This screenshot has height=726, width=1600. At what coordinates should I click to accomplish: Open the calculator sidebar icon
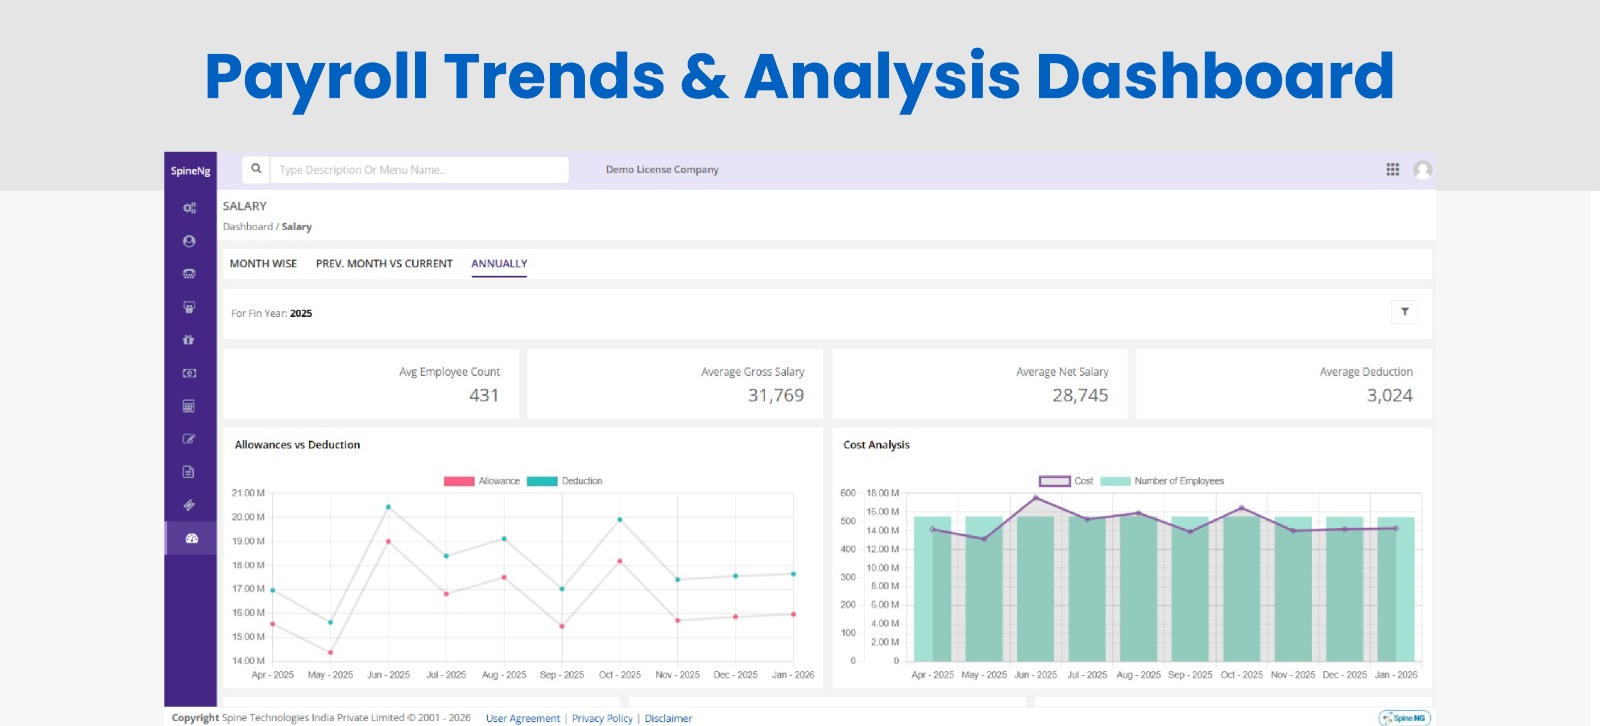pyautogui.click(x=189, y=406)
